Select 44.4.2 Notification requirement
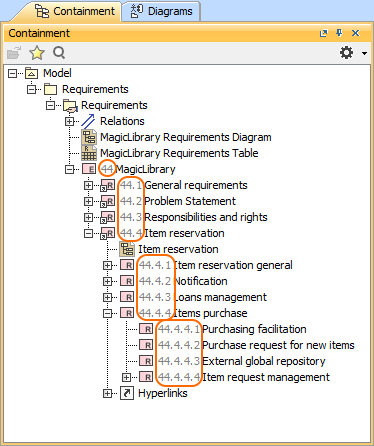This screenshot has height=446, width=374. point(183,281)
